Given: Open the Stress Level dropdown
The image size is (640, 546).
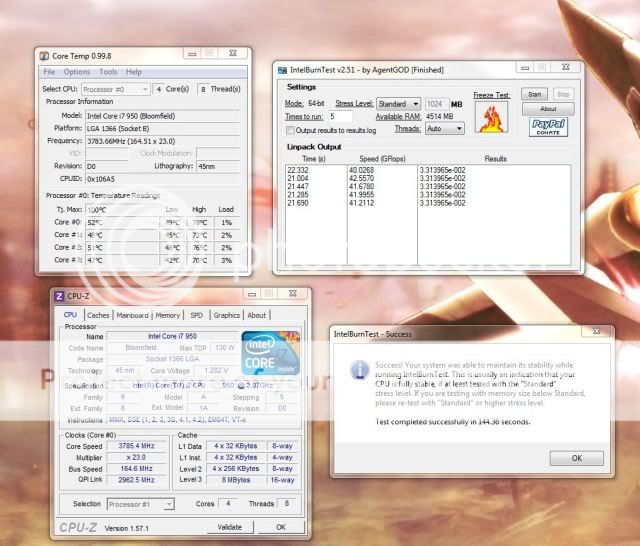Looking at the screenshot, I should (x=398, y=104).
